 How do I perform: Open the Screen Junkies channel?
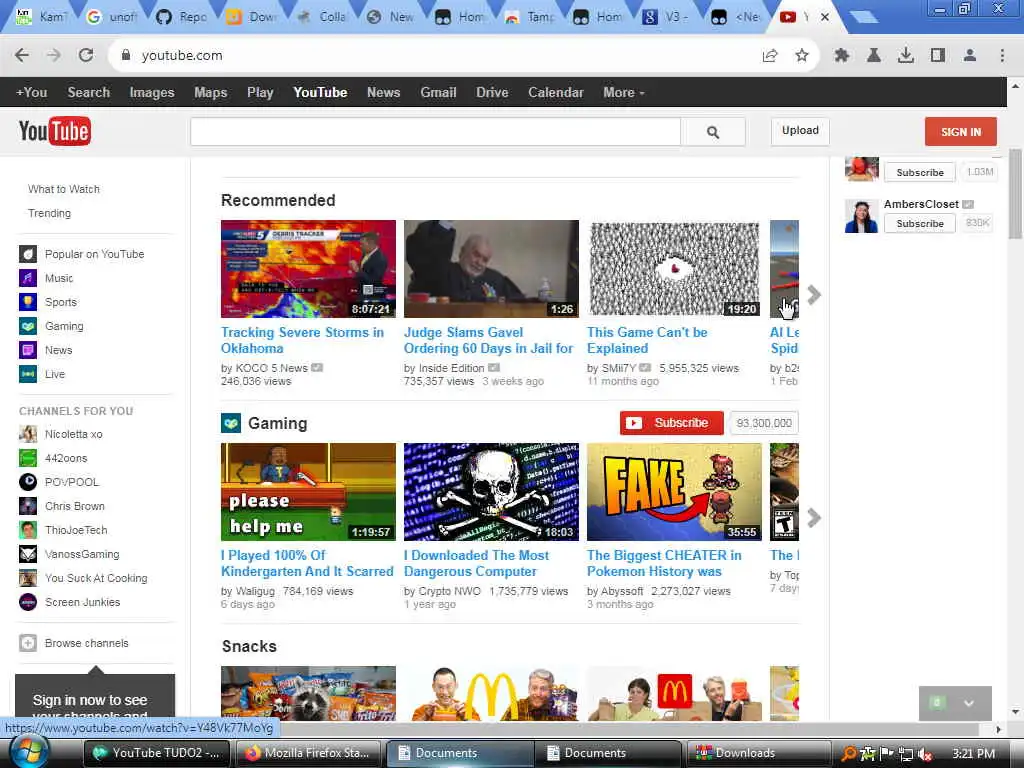pos(82,602)
